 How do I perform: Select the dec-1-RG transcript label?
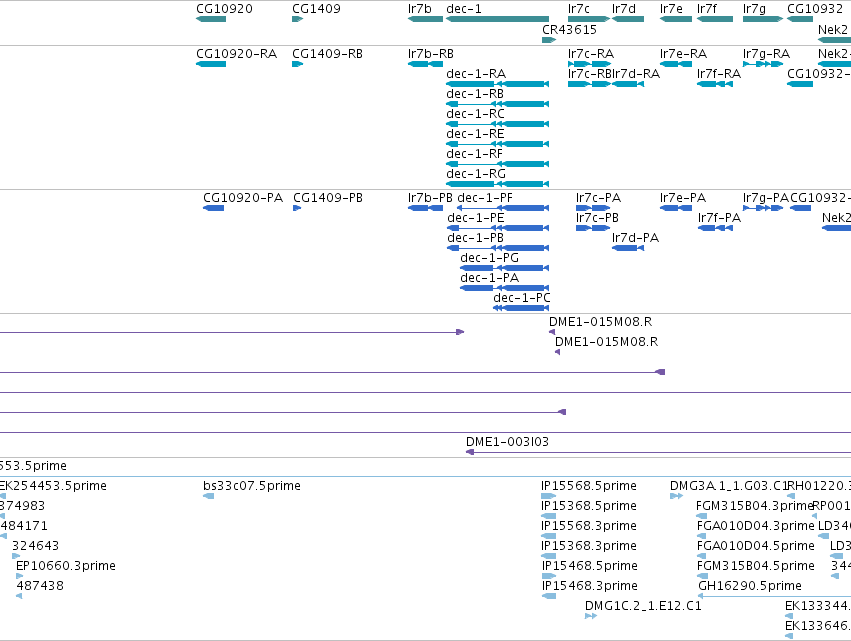pyautogui.click(x=476, y=174)
